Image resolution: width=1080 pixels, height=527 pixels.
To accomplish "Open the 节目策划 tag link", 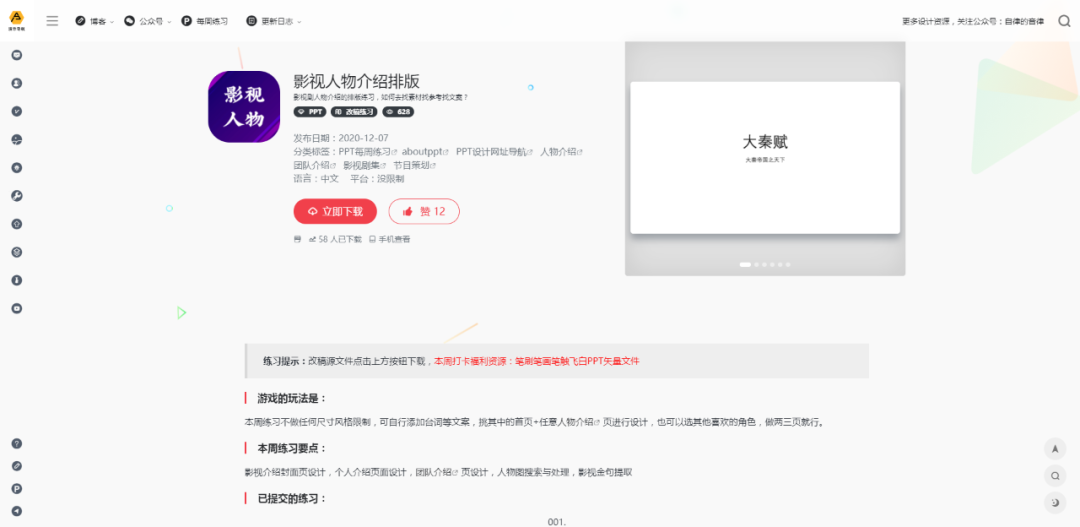I will click(415, 165).
